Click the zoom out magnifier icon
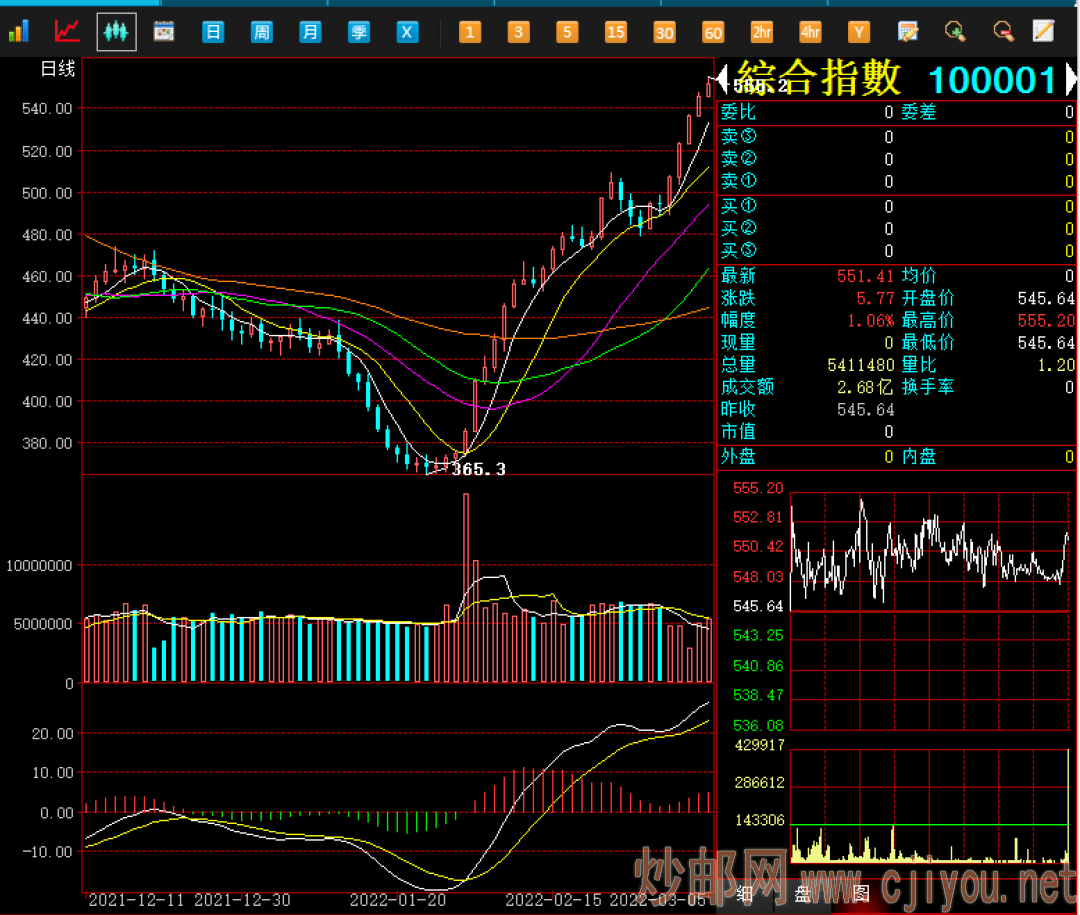 click(1004, 32)
